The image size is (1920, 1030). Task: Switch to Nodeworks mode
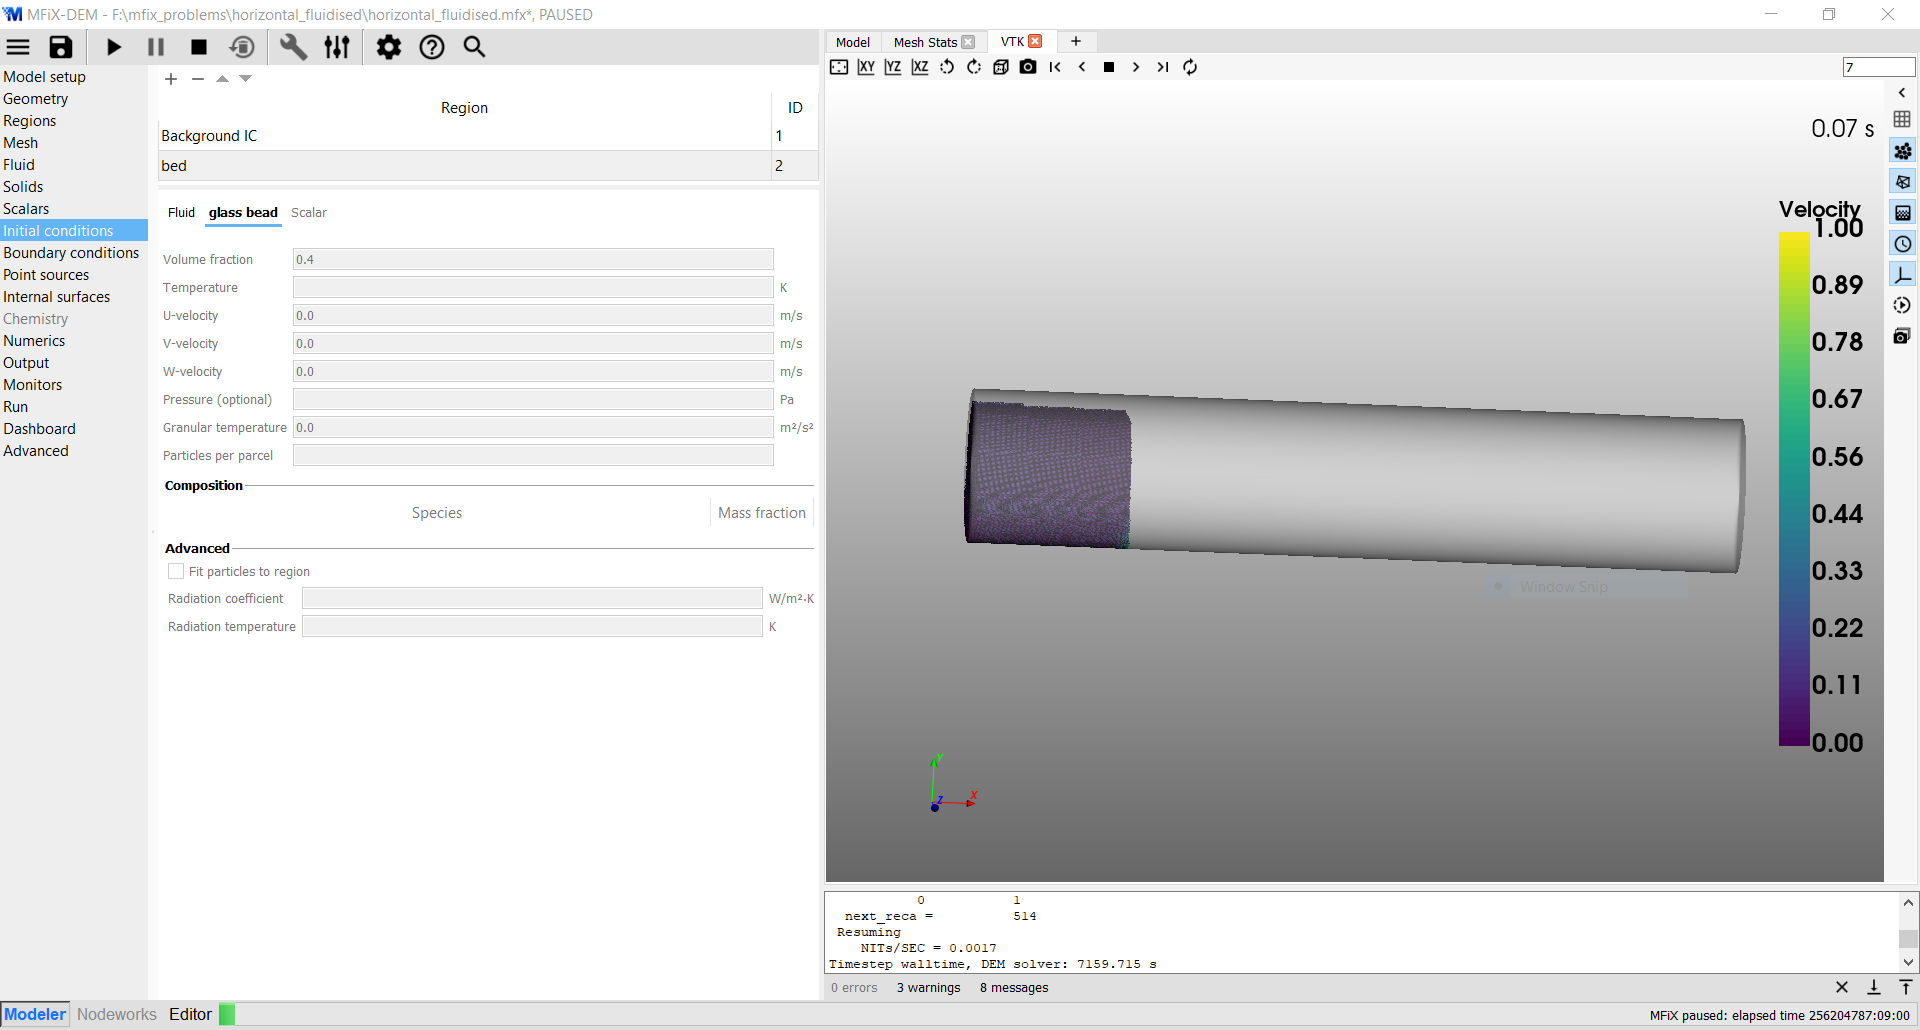coord(117,1014)
